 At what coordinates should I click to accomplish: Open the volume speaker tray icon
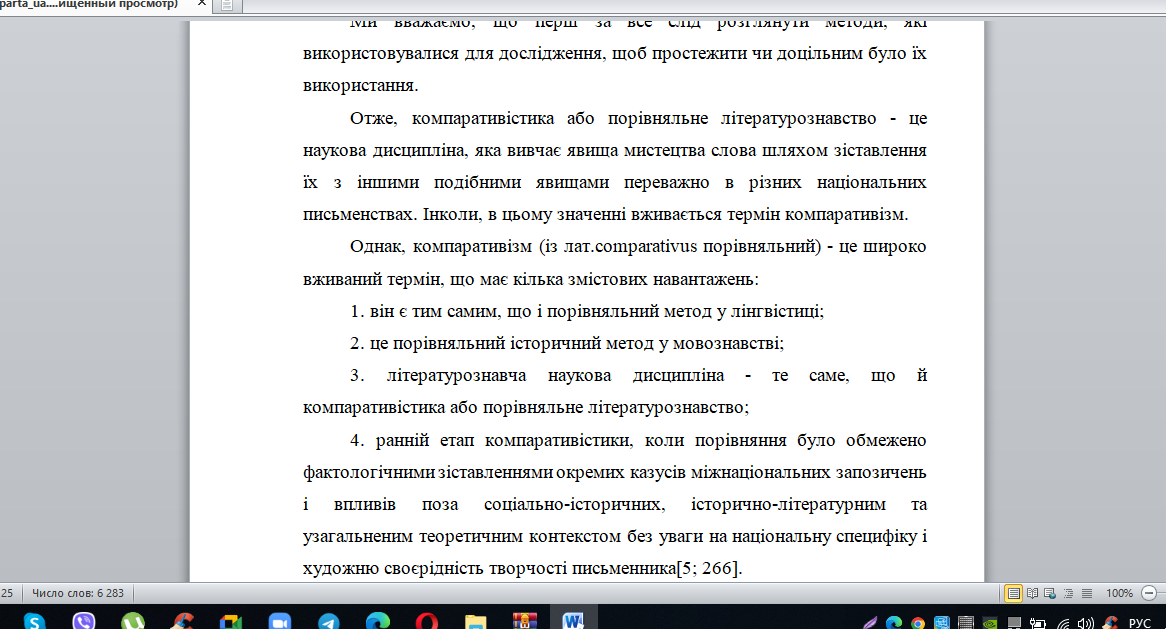click(1086, 623)
